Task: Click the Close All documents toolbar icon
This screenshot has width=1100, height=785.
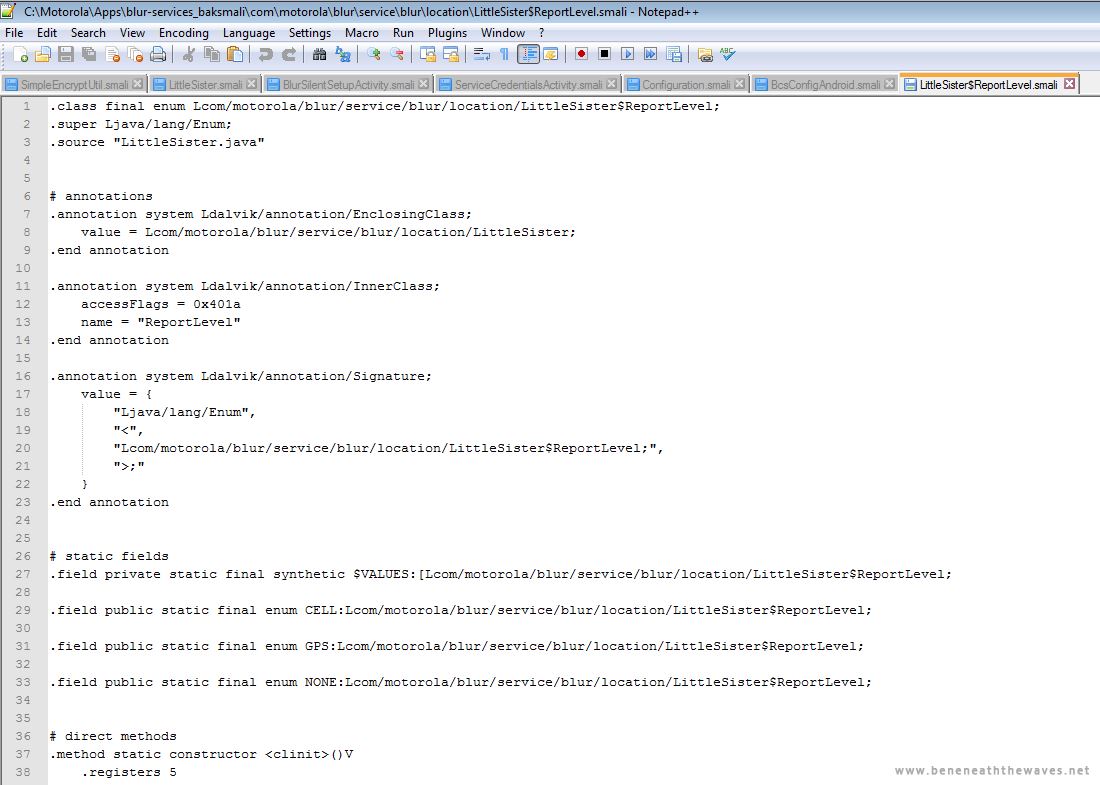Action: [135, 55]
